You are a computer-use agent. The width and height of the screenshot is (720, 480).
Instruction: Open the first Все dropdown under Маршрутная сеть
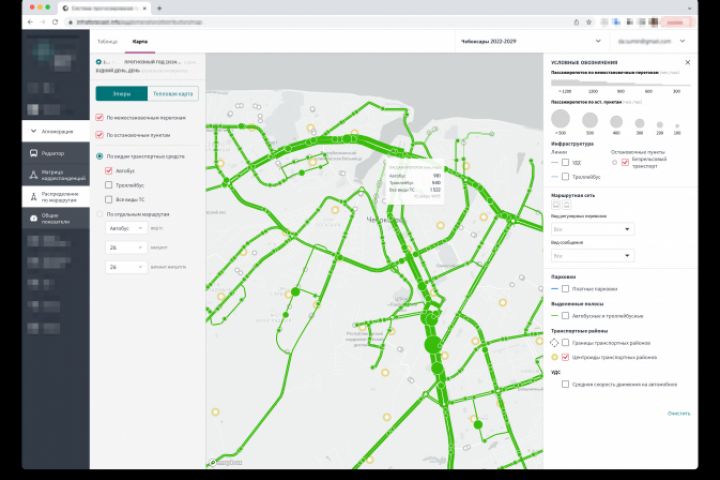(x=592, y=229)
